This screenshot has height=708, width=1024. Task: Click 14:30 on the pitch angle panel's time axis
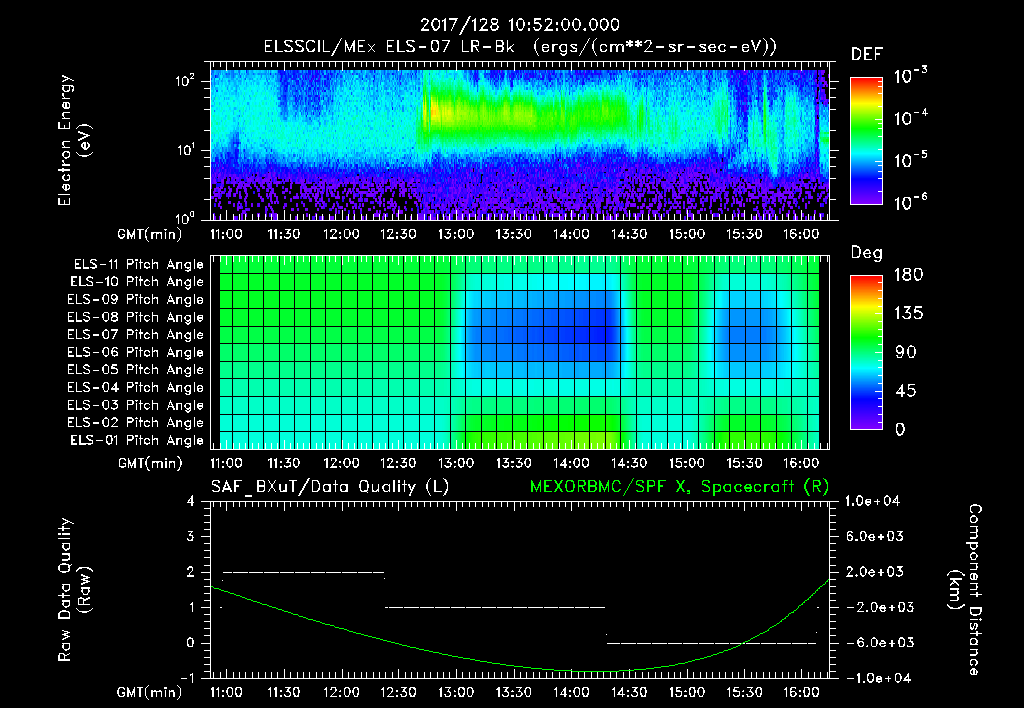coord(629,464)
